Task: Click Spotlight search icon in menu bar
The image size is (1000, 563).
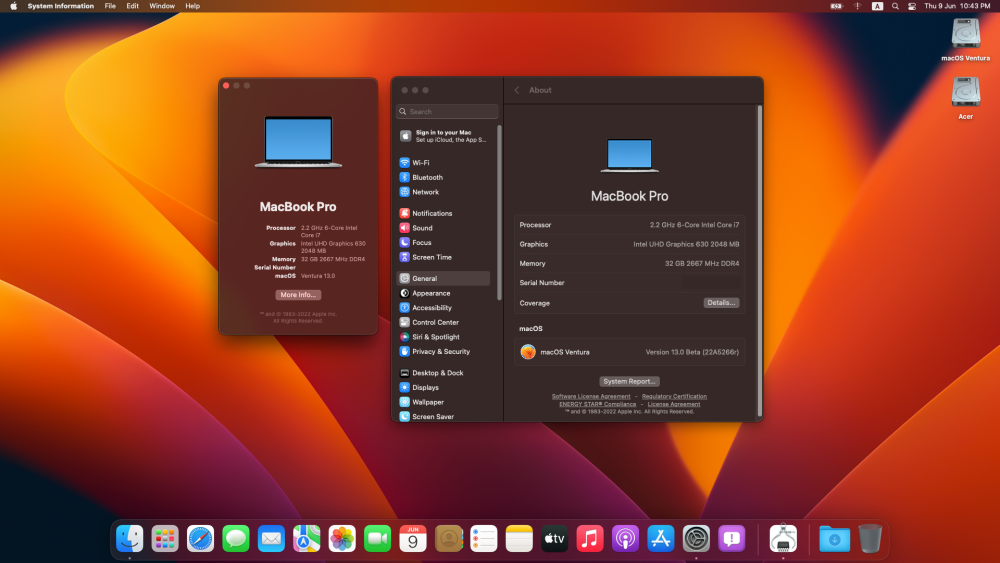Action: tap(895, 6)
